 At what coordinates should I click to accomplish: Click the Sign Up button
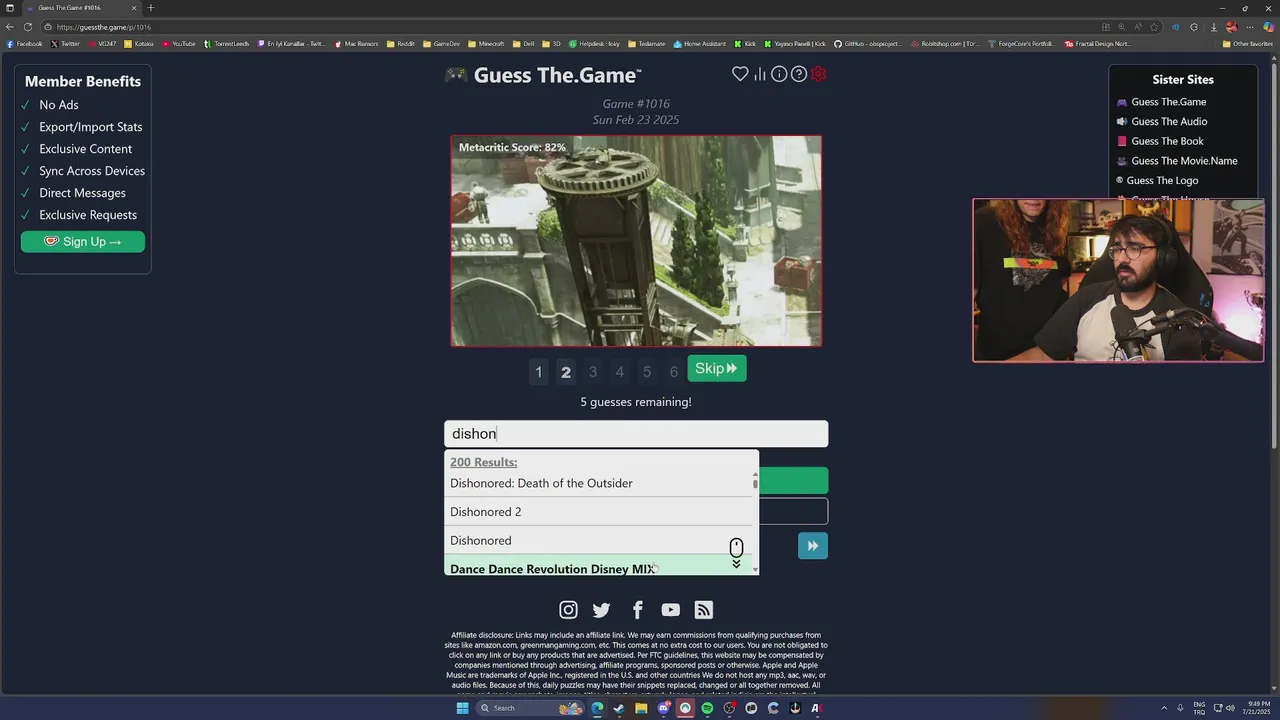point(82,241)
